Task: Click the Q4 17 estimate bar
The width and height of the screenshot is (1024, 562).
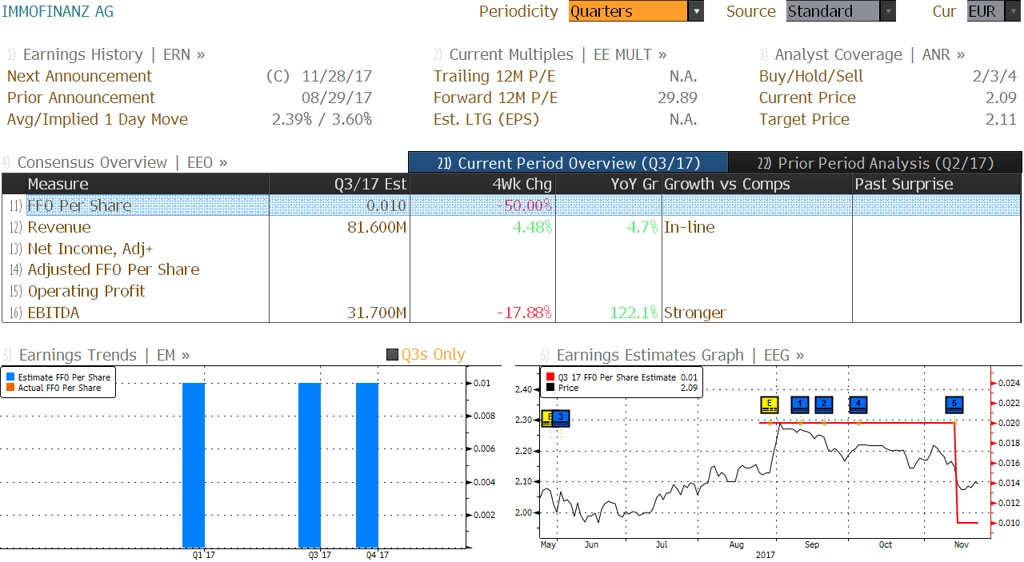Action: pos(367,465)
